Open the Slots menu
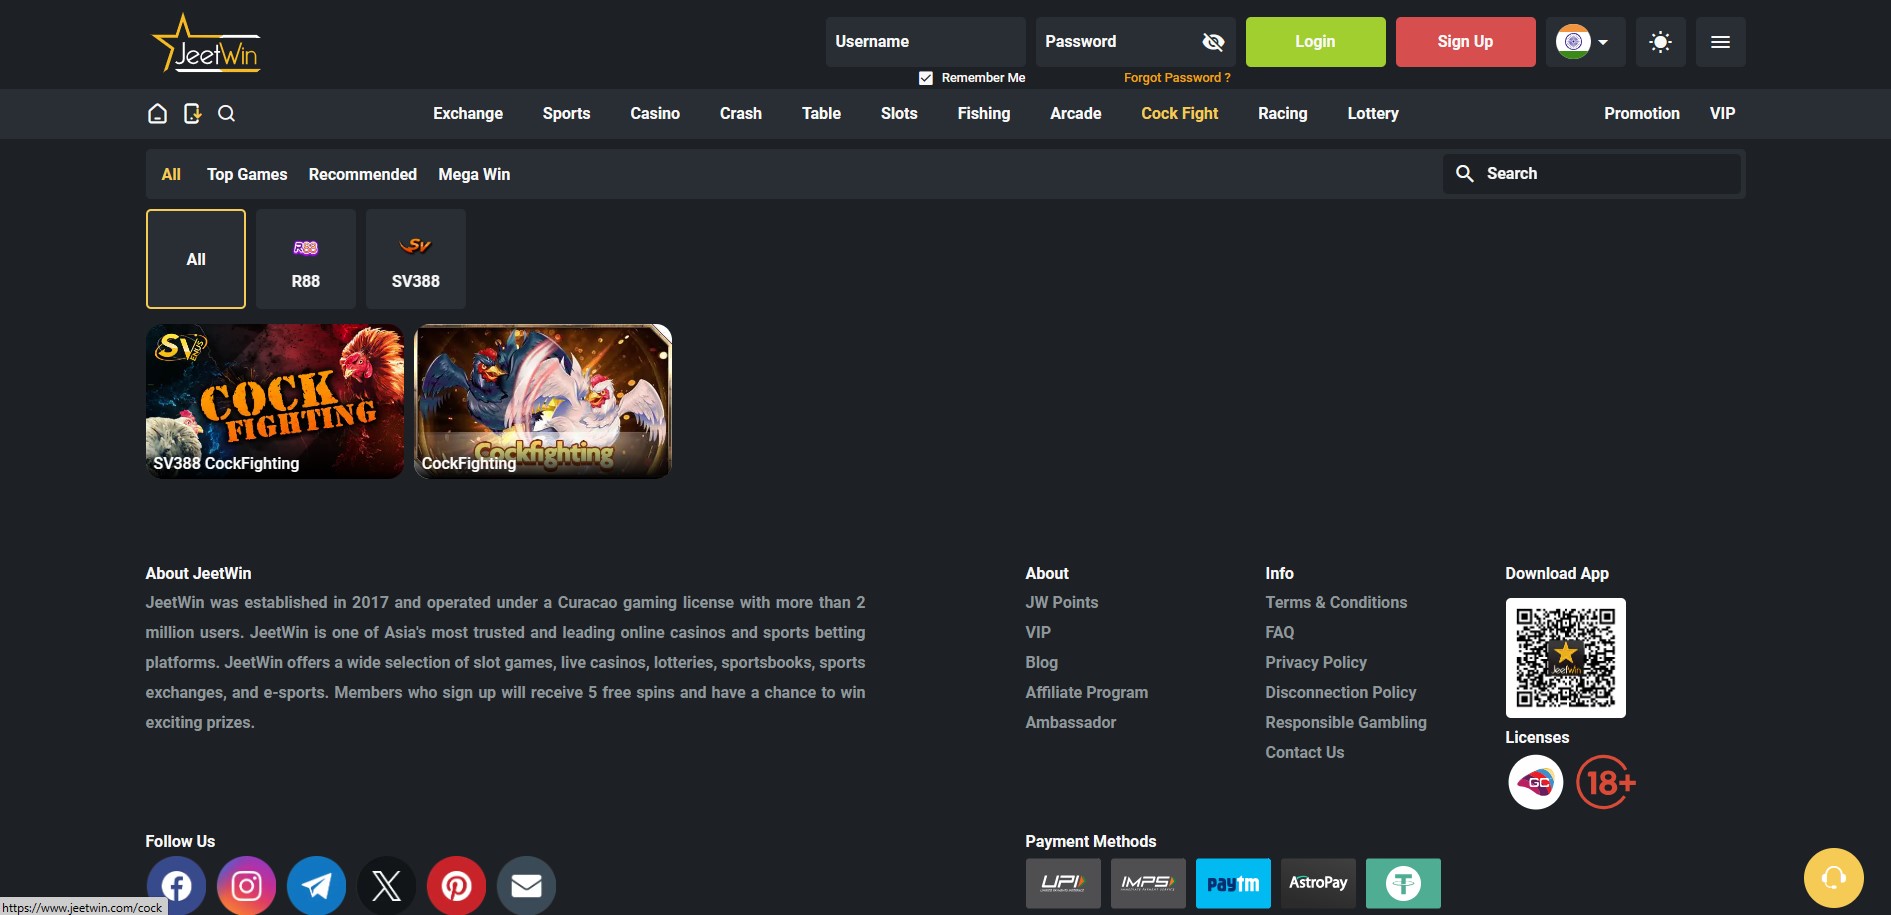This screenshot has height=915, width=1891. tap(899, 113)
